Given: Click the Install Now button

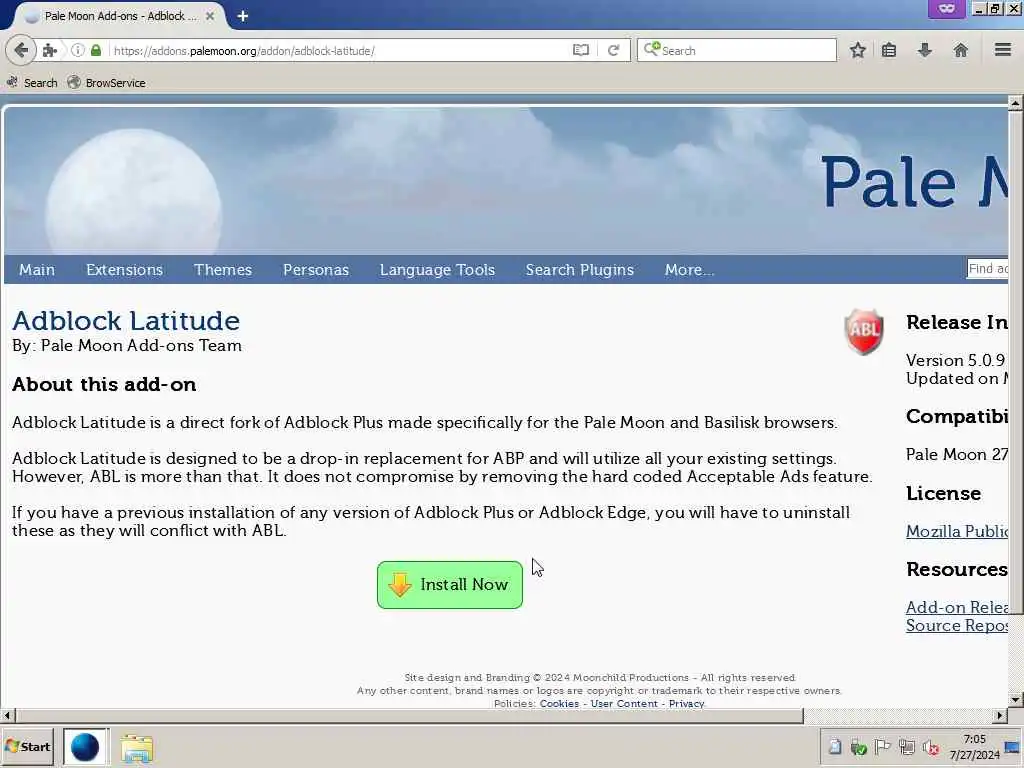Looking at the screenshot, I should pos(450,584).
